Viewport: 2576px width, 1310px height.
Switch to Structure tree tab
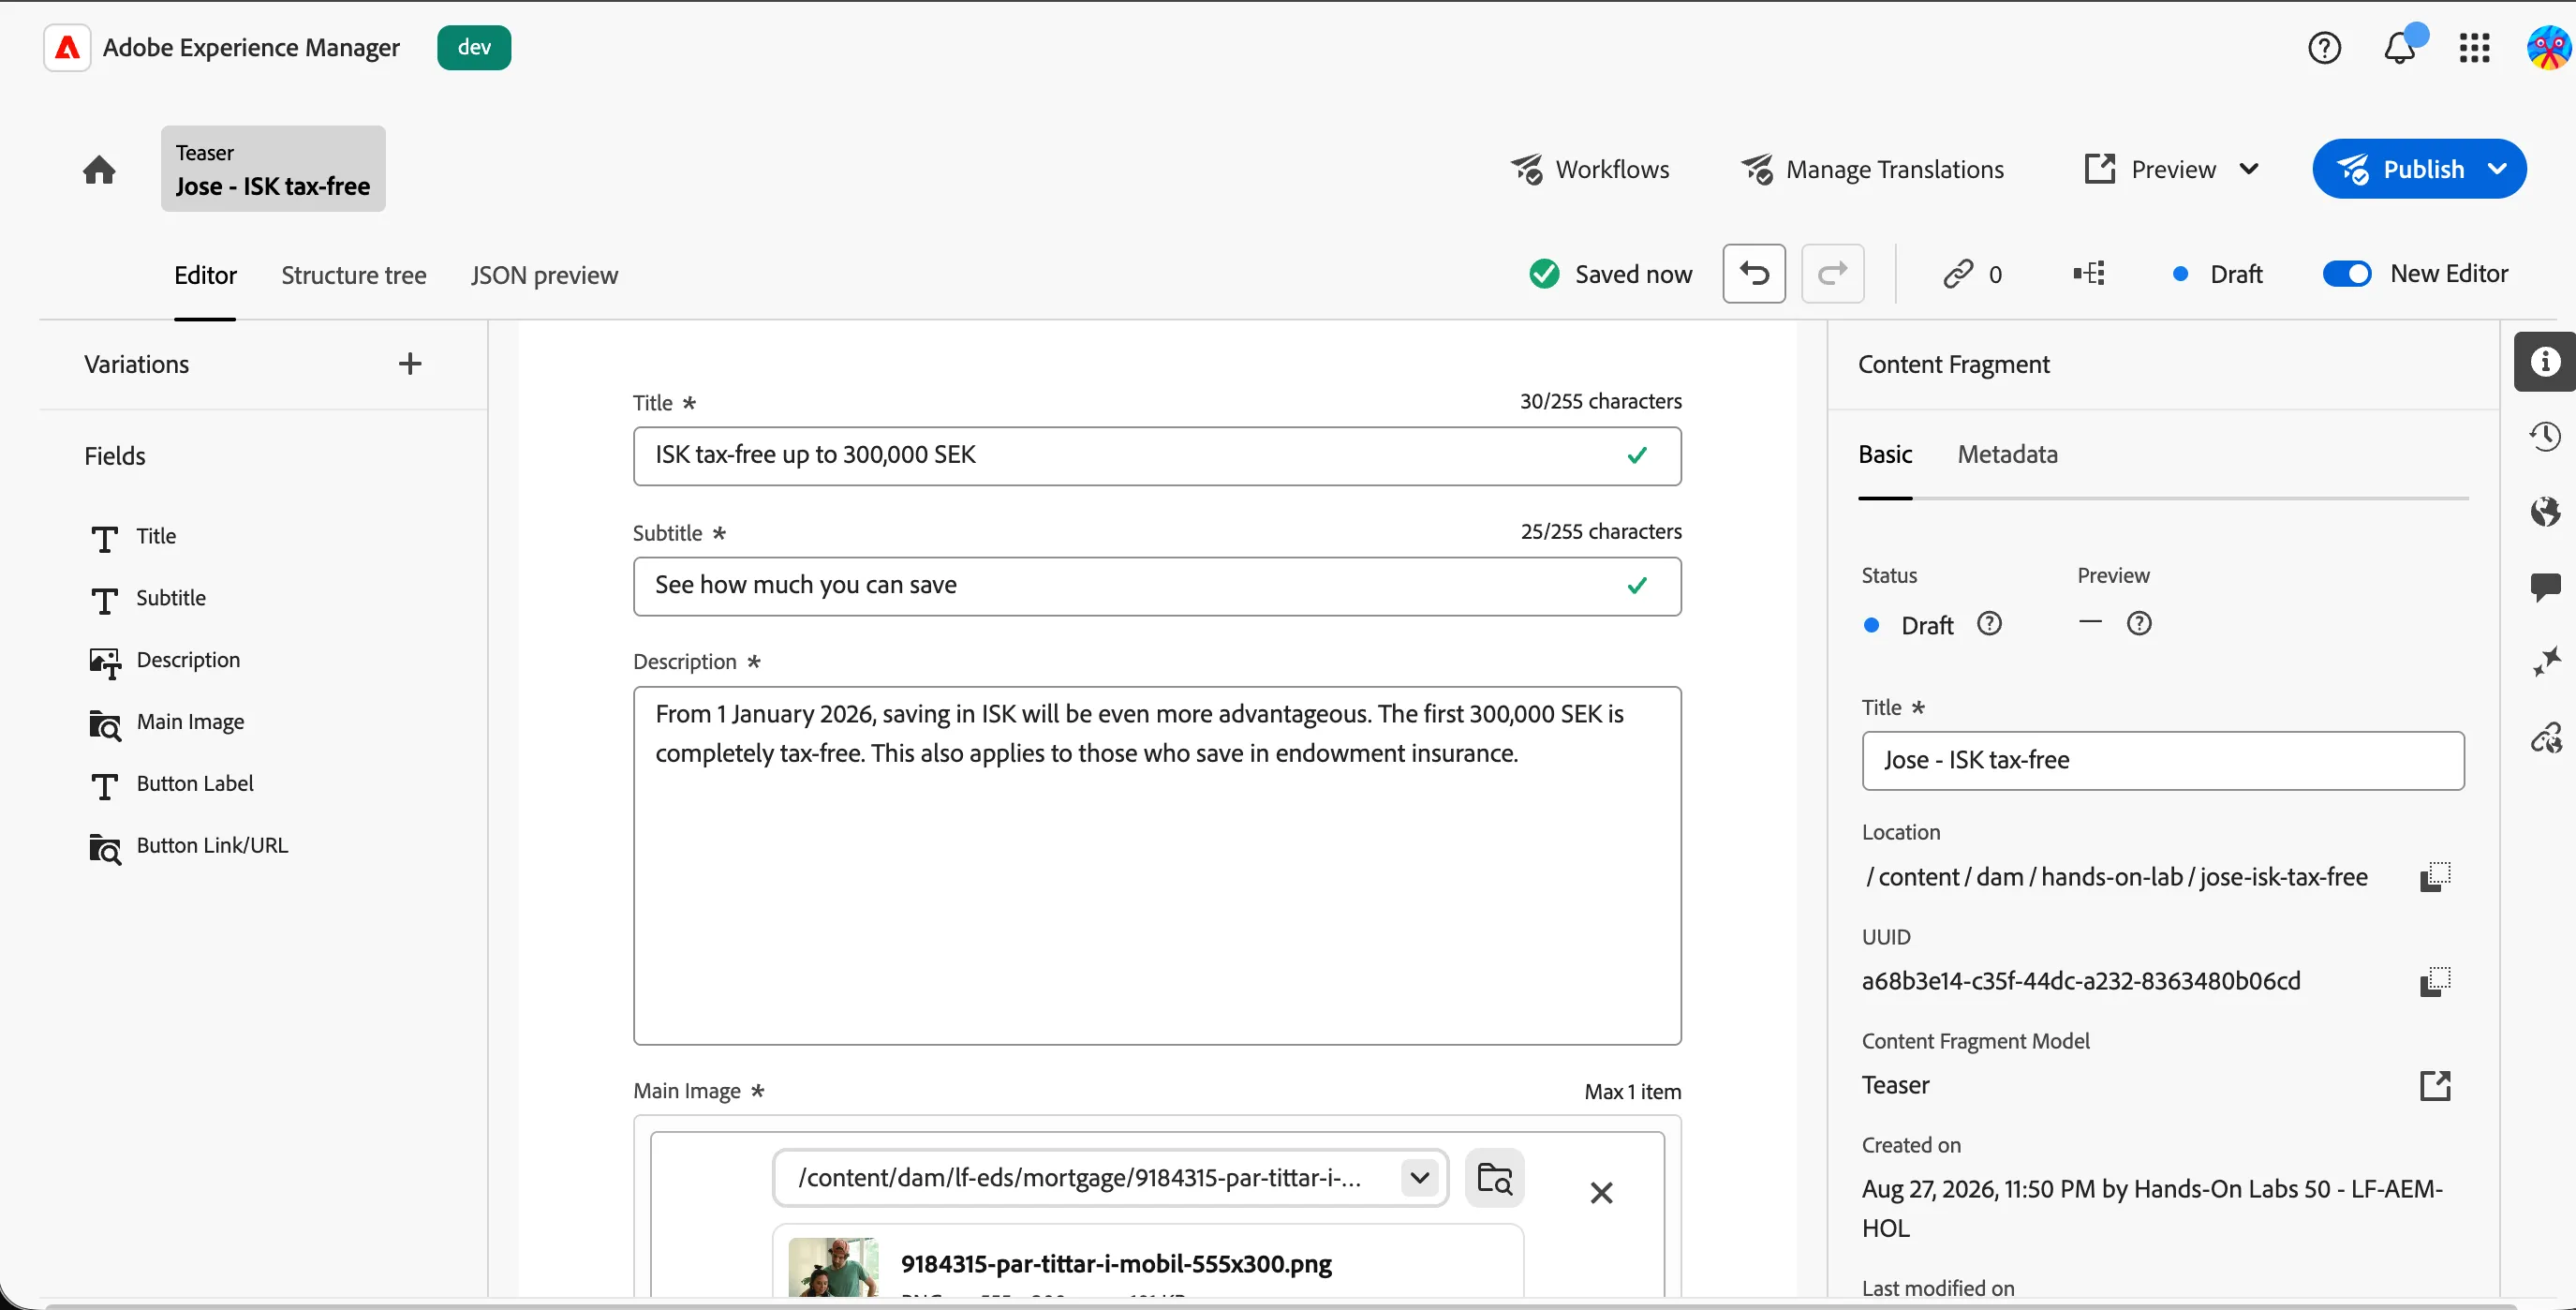click(x=354, y=275)
